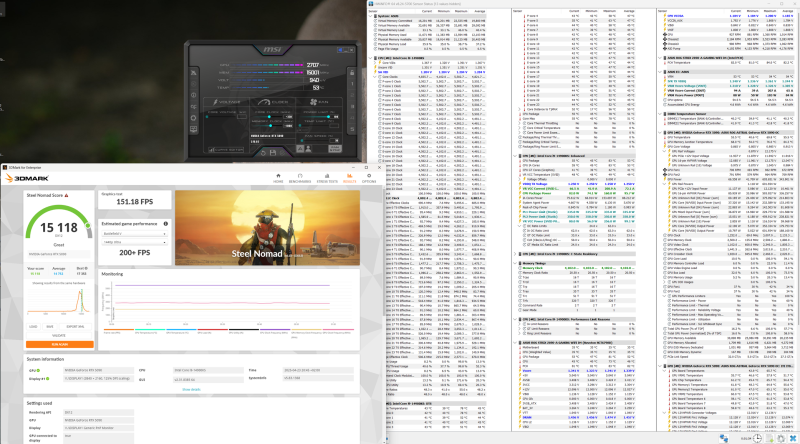
Task: Expand Core Distance to TjMAX row in HWiNFO
Action: click(x=519, y=109)
